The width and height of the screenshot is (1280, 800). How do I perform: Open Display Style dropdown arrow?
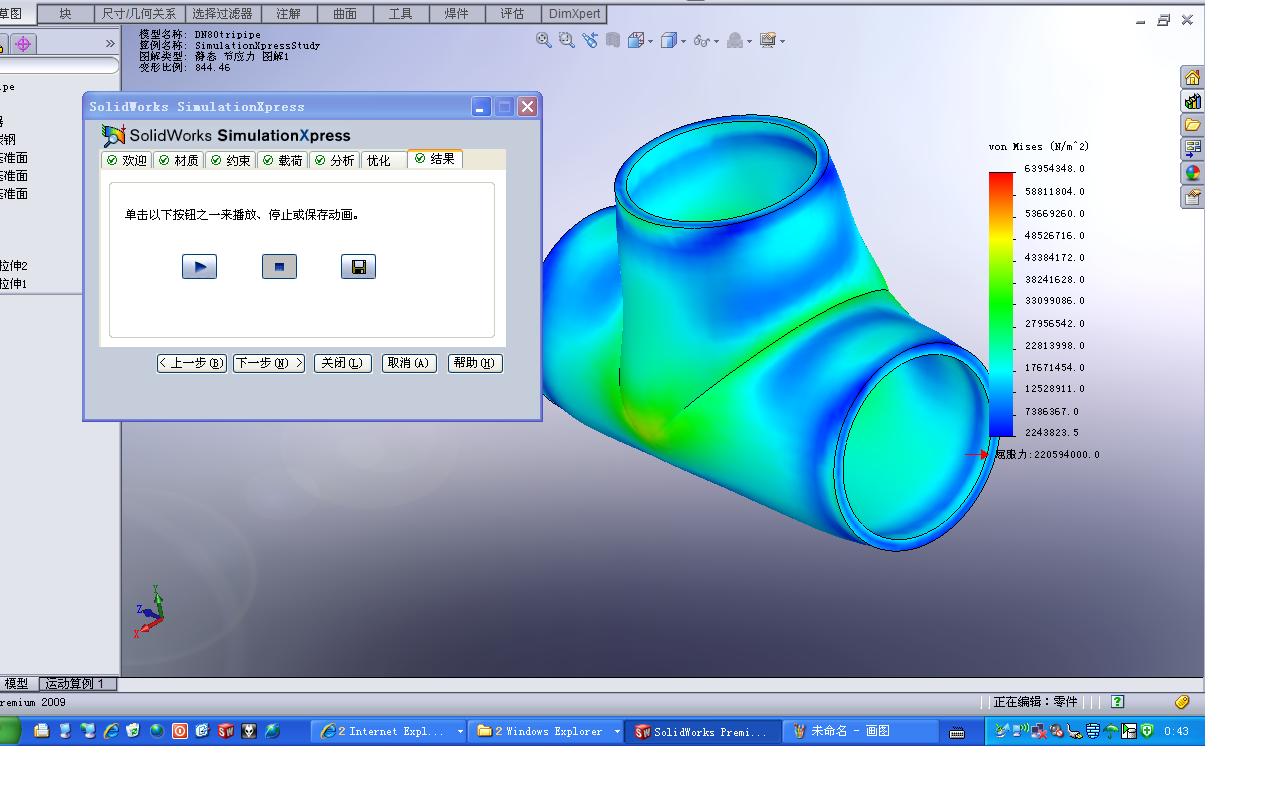pyautogui.click(x=683, y=42)
